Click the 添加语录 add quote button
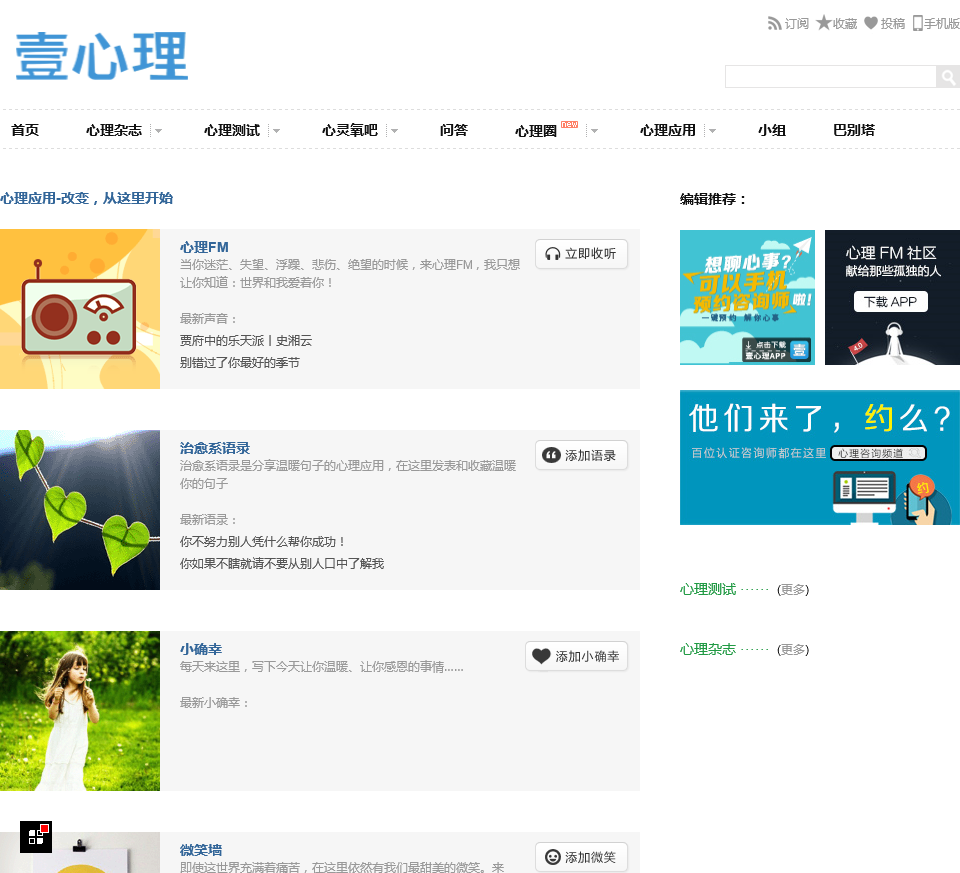This screenshot has width=960, height=873. point(582,455)
